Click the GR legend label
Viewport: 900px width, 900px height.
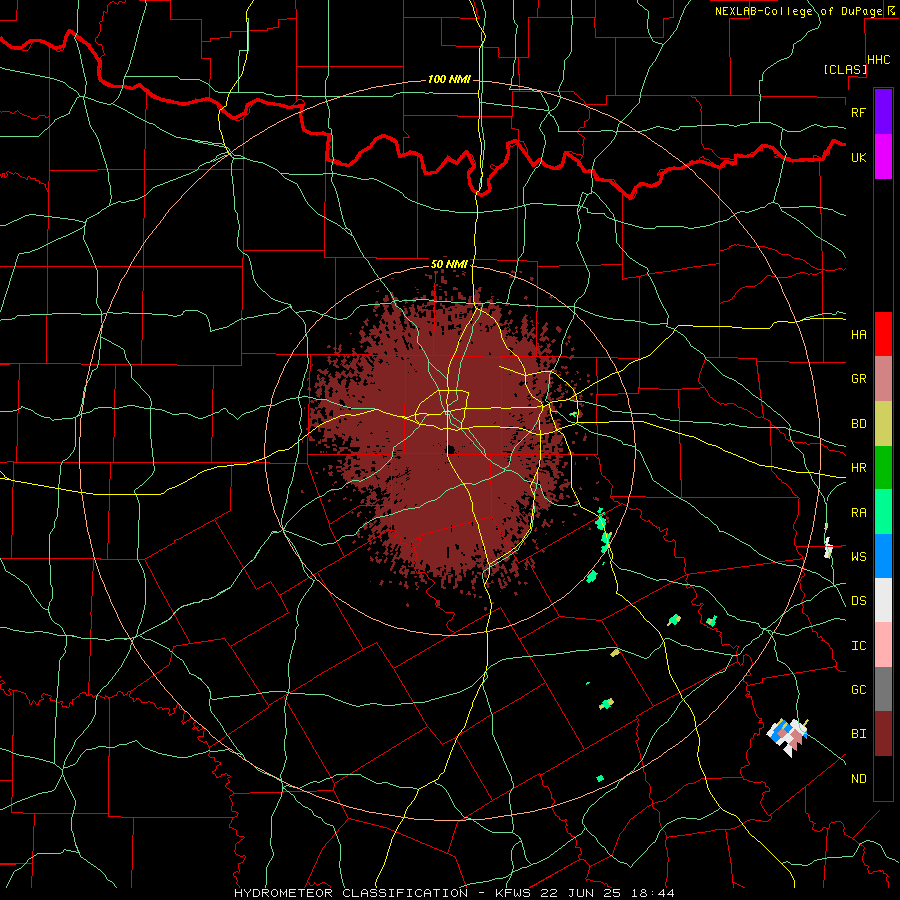point(859,379)
